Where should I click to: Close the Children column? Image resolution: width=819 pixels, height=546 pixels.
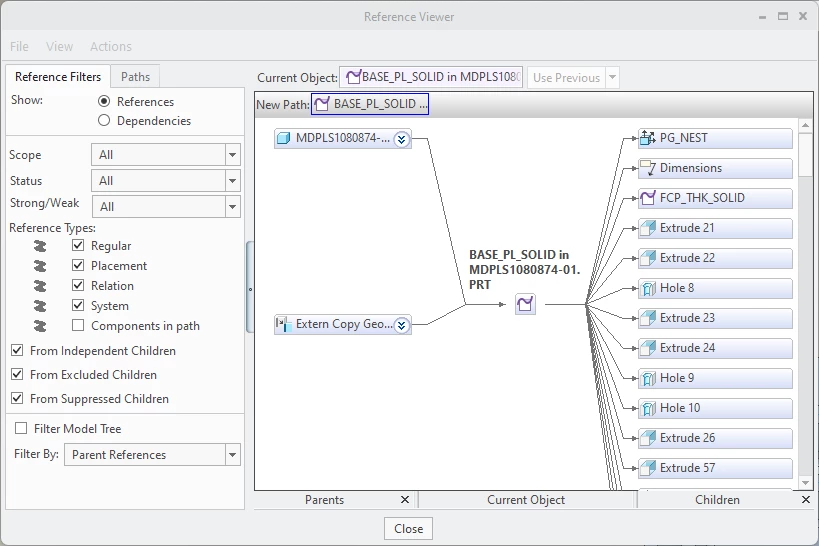point(806,499)
